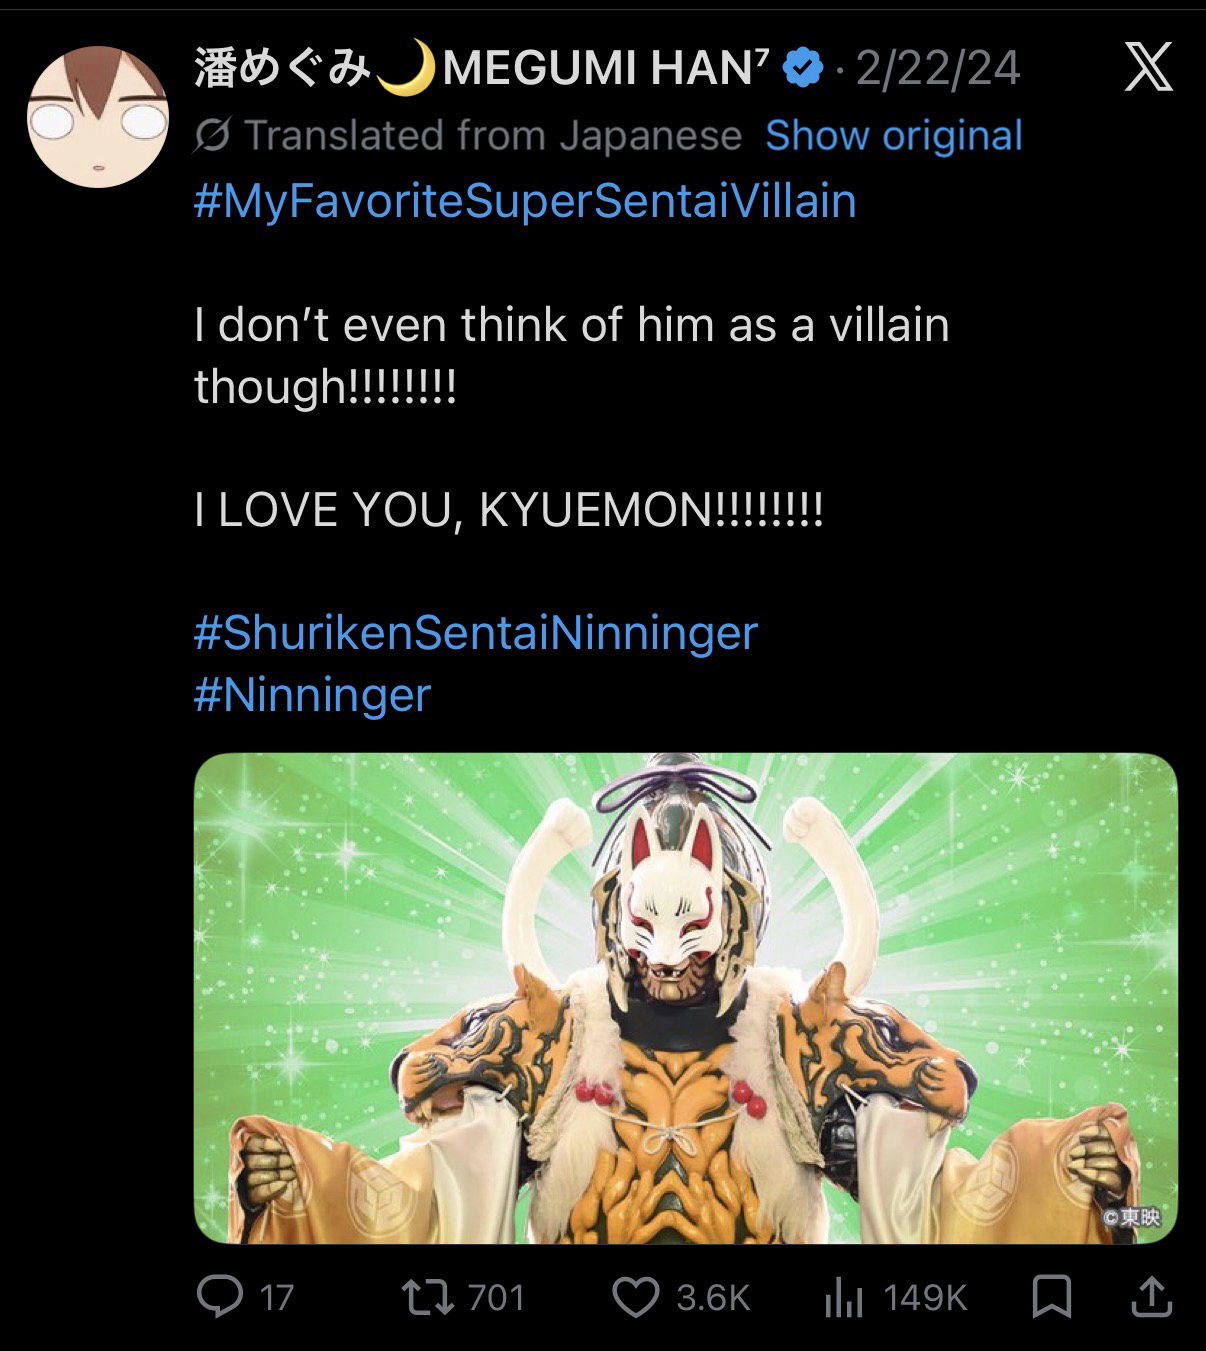
Task: Open the #MyFavoriteSuperSentaiVillain hashtag
Action: (525, 201)
